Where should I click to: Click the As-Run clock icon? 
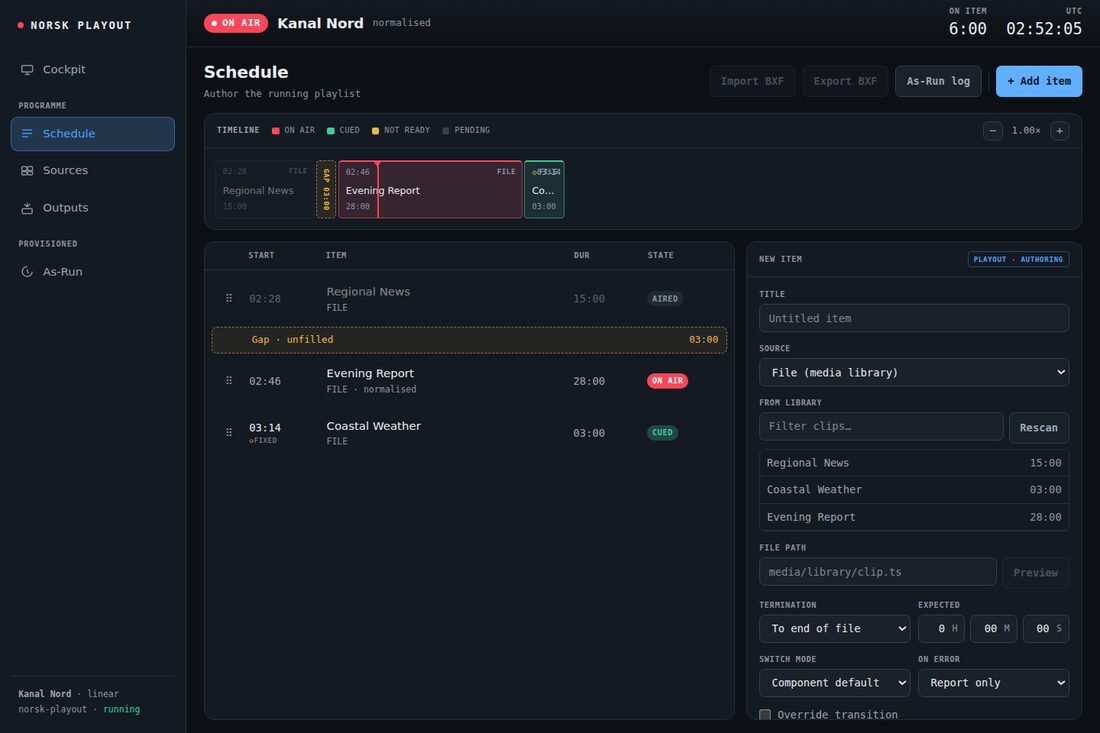click(x=27, y=271)
